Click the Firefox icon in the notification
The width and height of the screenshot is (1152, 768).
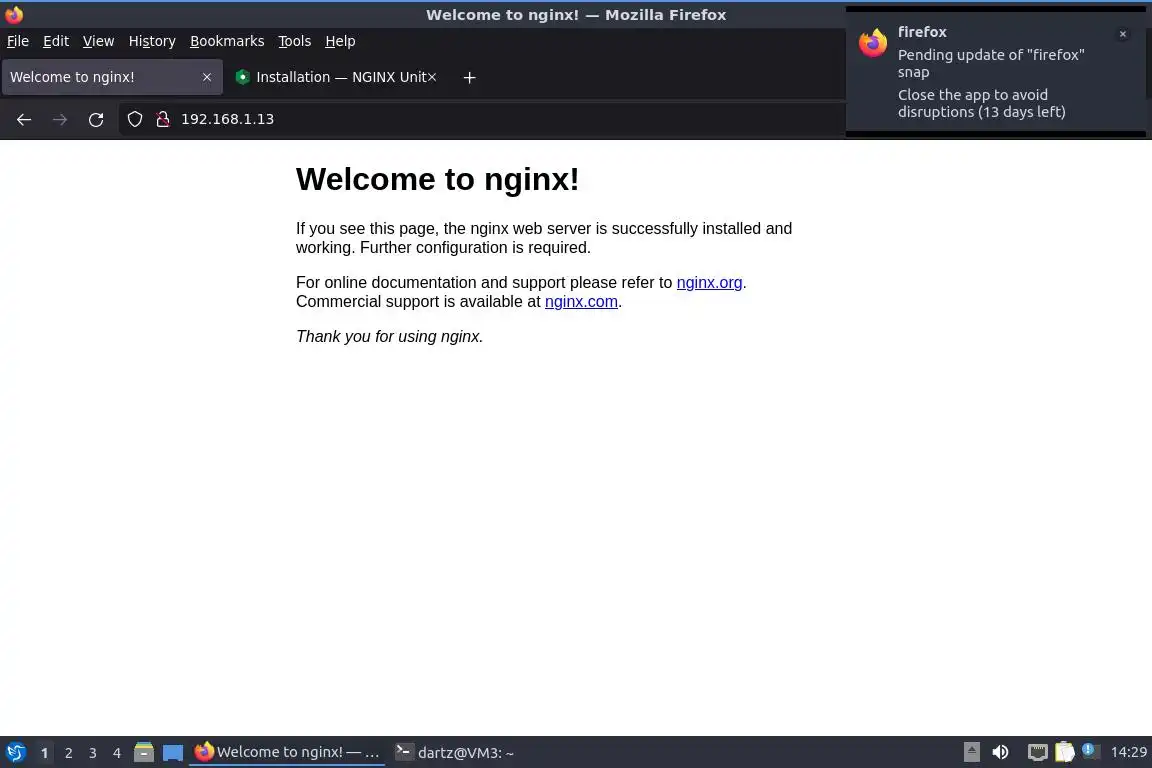[872, 43]
